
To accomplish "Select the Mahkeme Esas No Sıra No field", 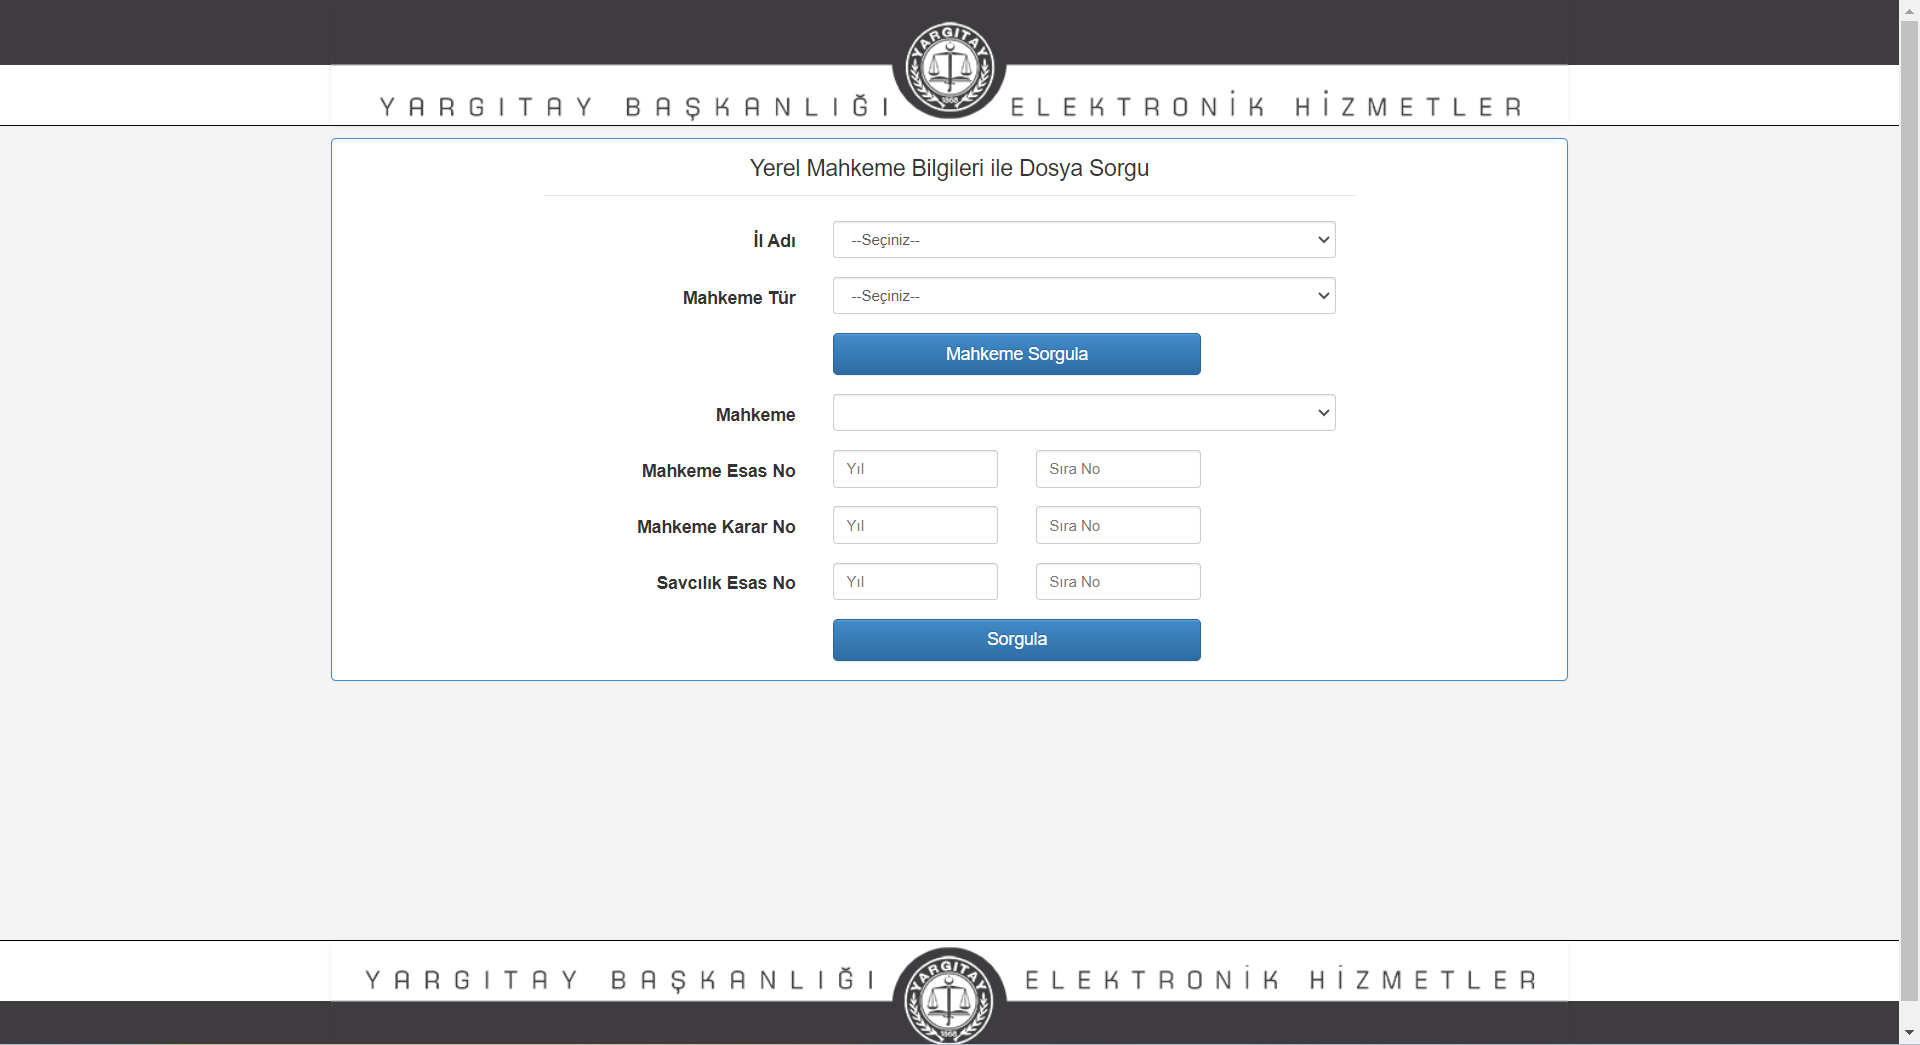I will pyautogui.click(x=1117, y=469).
